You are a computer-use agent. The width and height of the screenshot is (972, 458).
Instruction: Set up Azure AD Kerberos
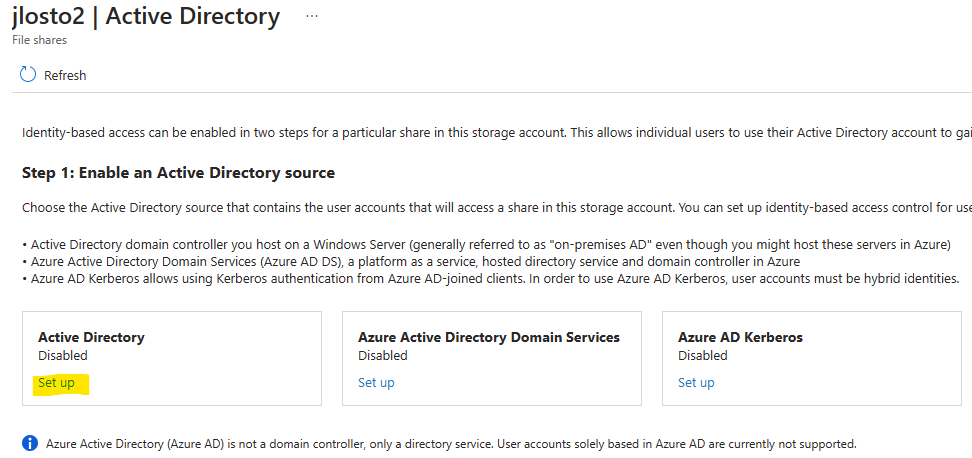tap(696, 382)
